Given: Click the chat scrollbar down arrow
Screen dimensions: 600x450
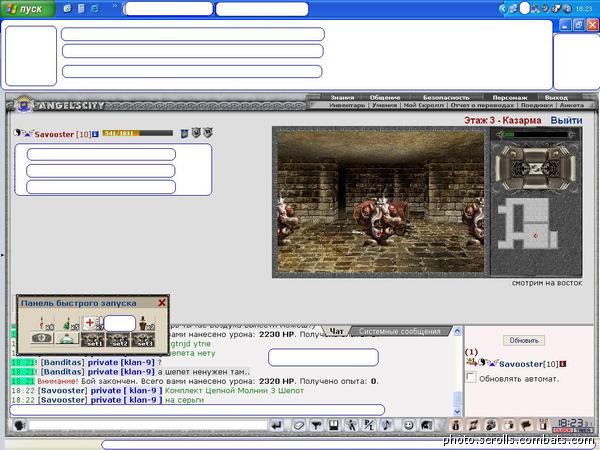Looking at the screenshot, I should 457,412.
